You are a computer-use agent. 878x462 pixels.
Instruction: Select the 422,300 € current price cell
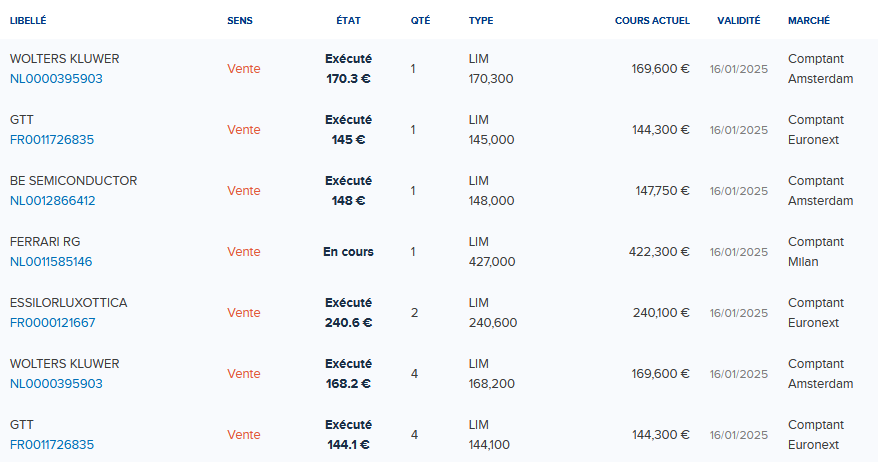click(x=659, y=252)
